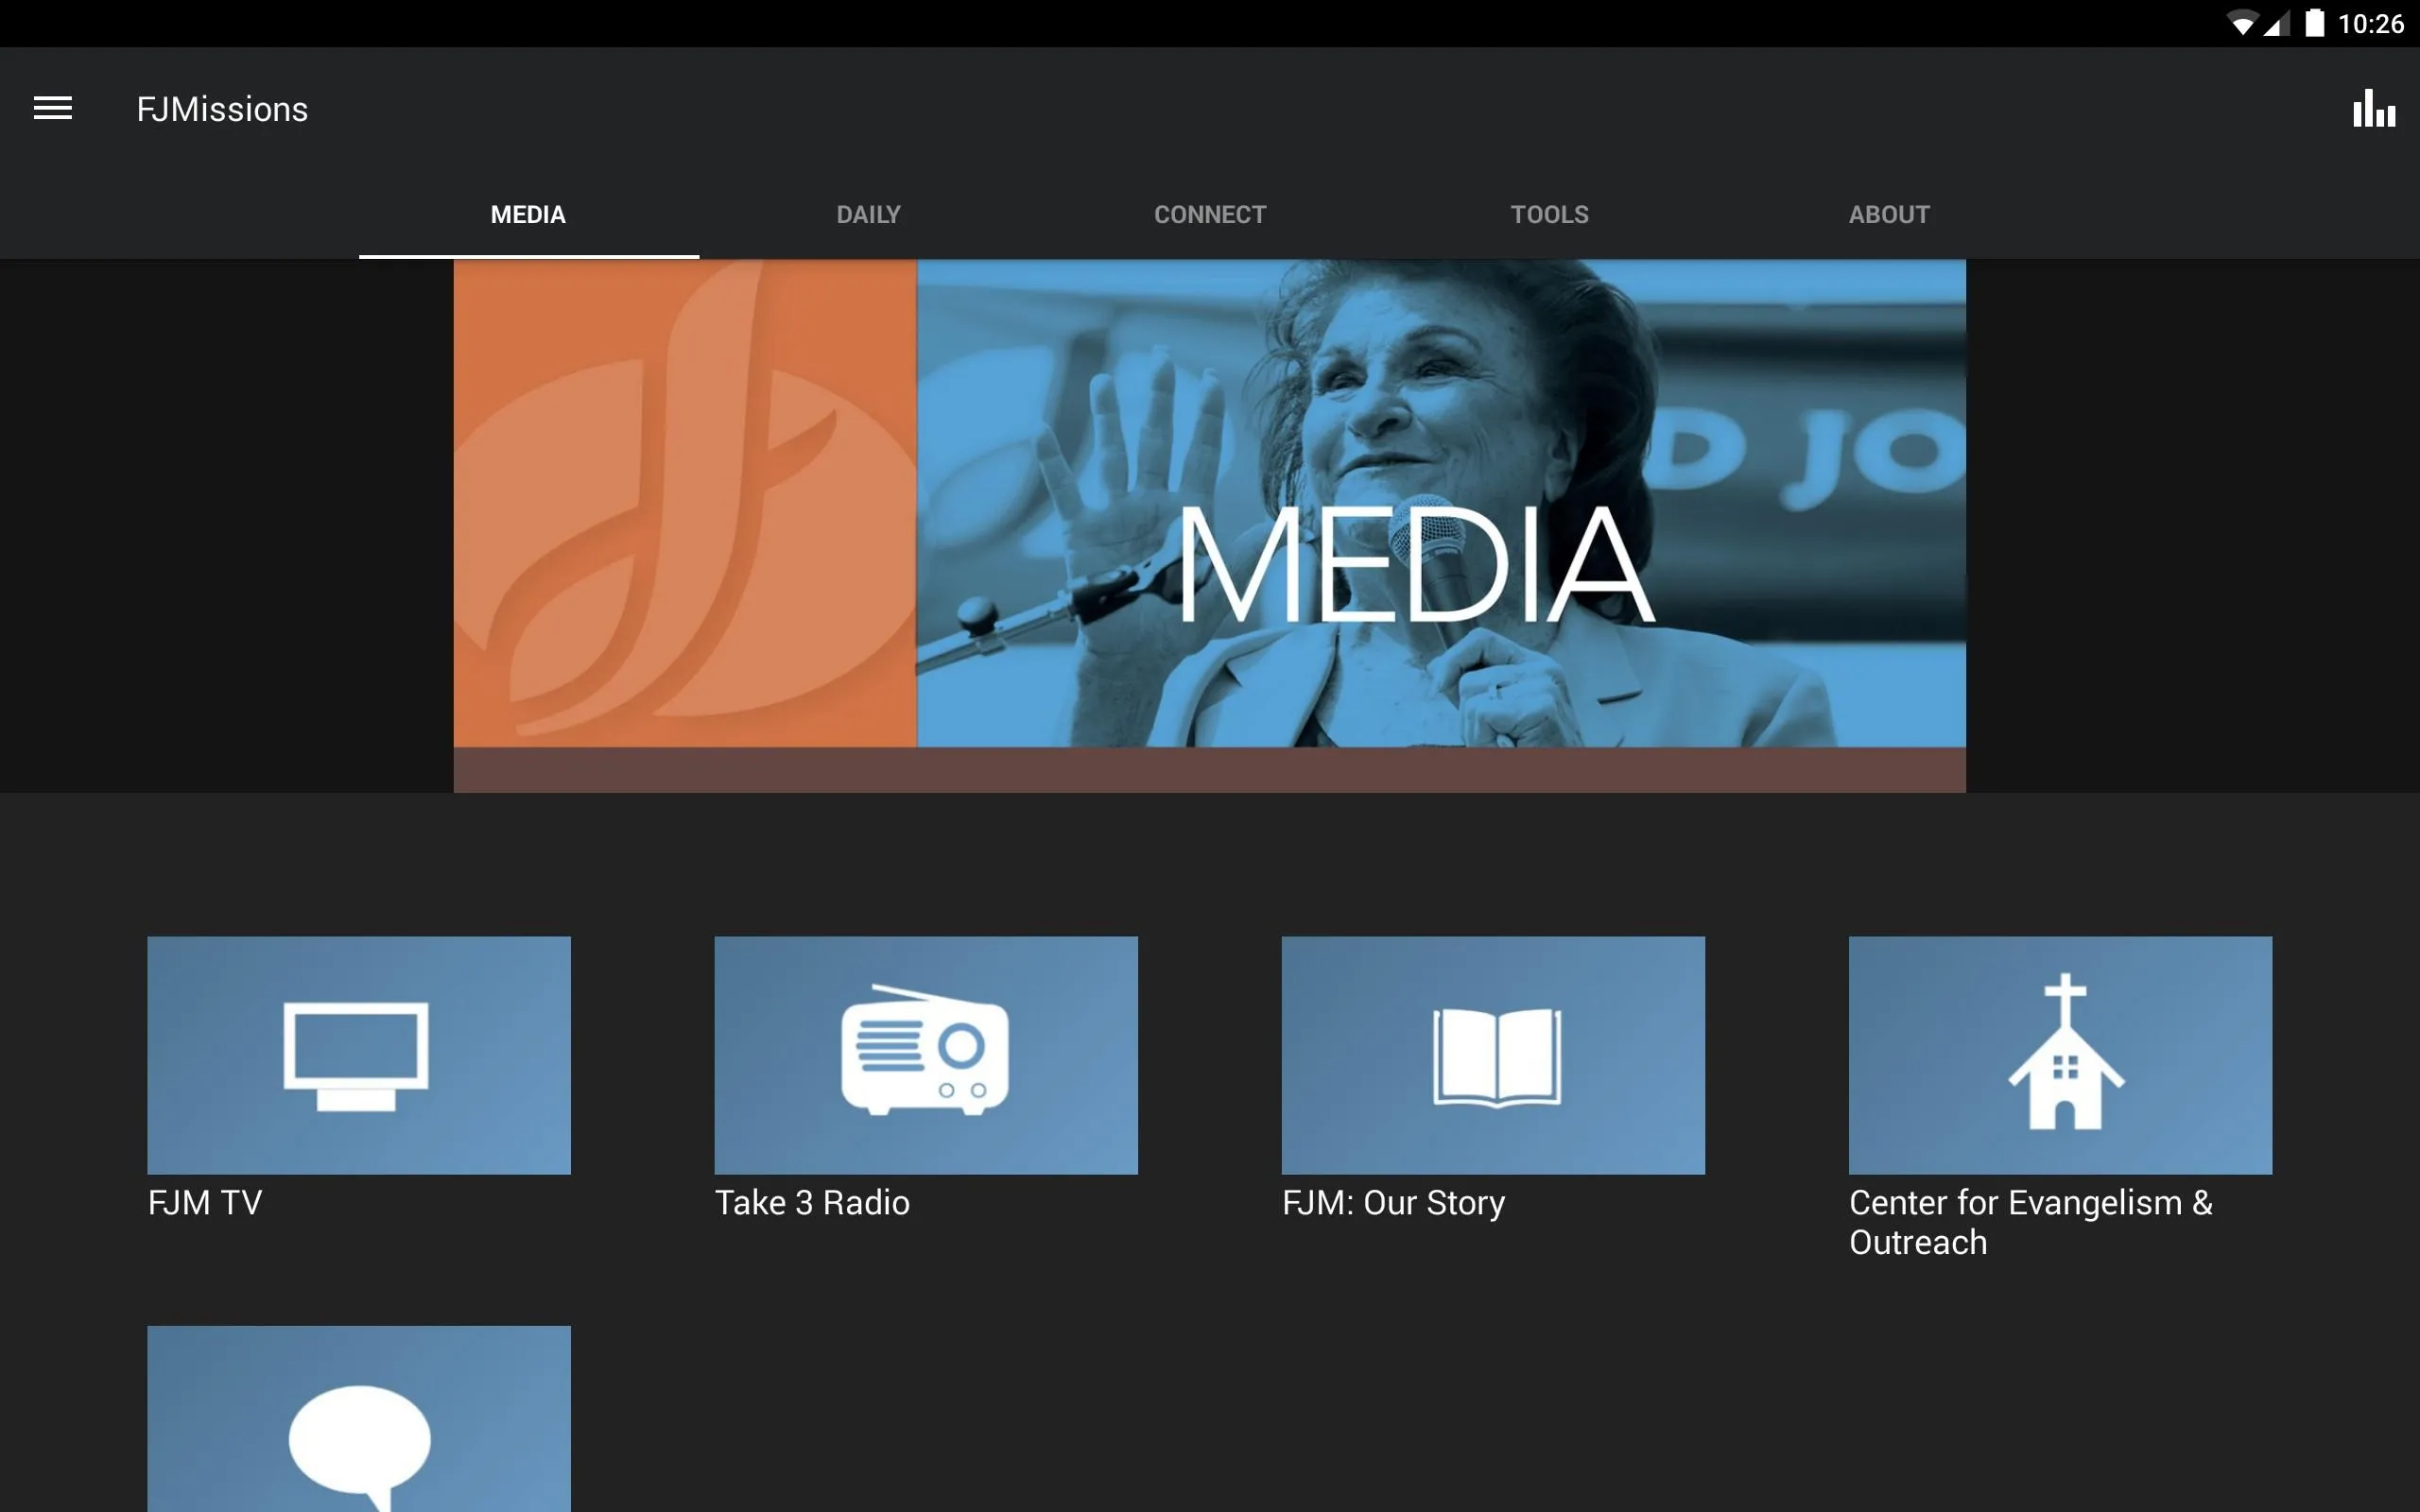Click the MEDIA tab label
This screenshot has width=2420, height=1512.
pos(527,213)
